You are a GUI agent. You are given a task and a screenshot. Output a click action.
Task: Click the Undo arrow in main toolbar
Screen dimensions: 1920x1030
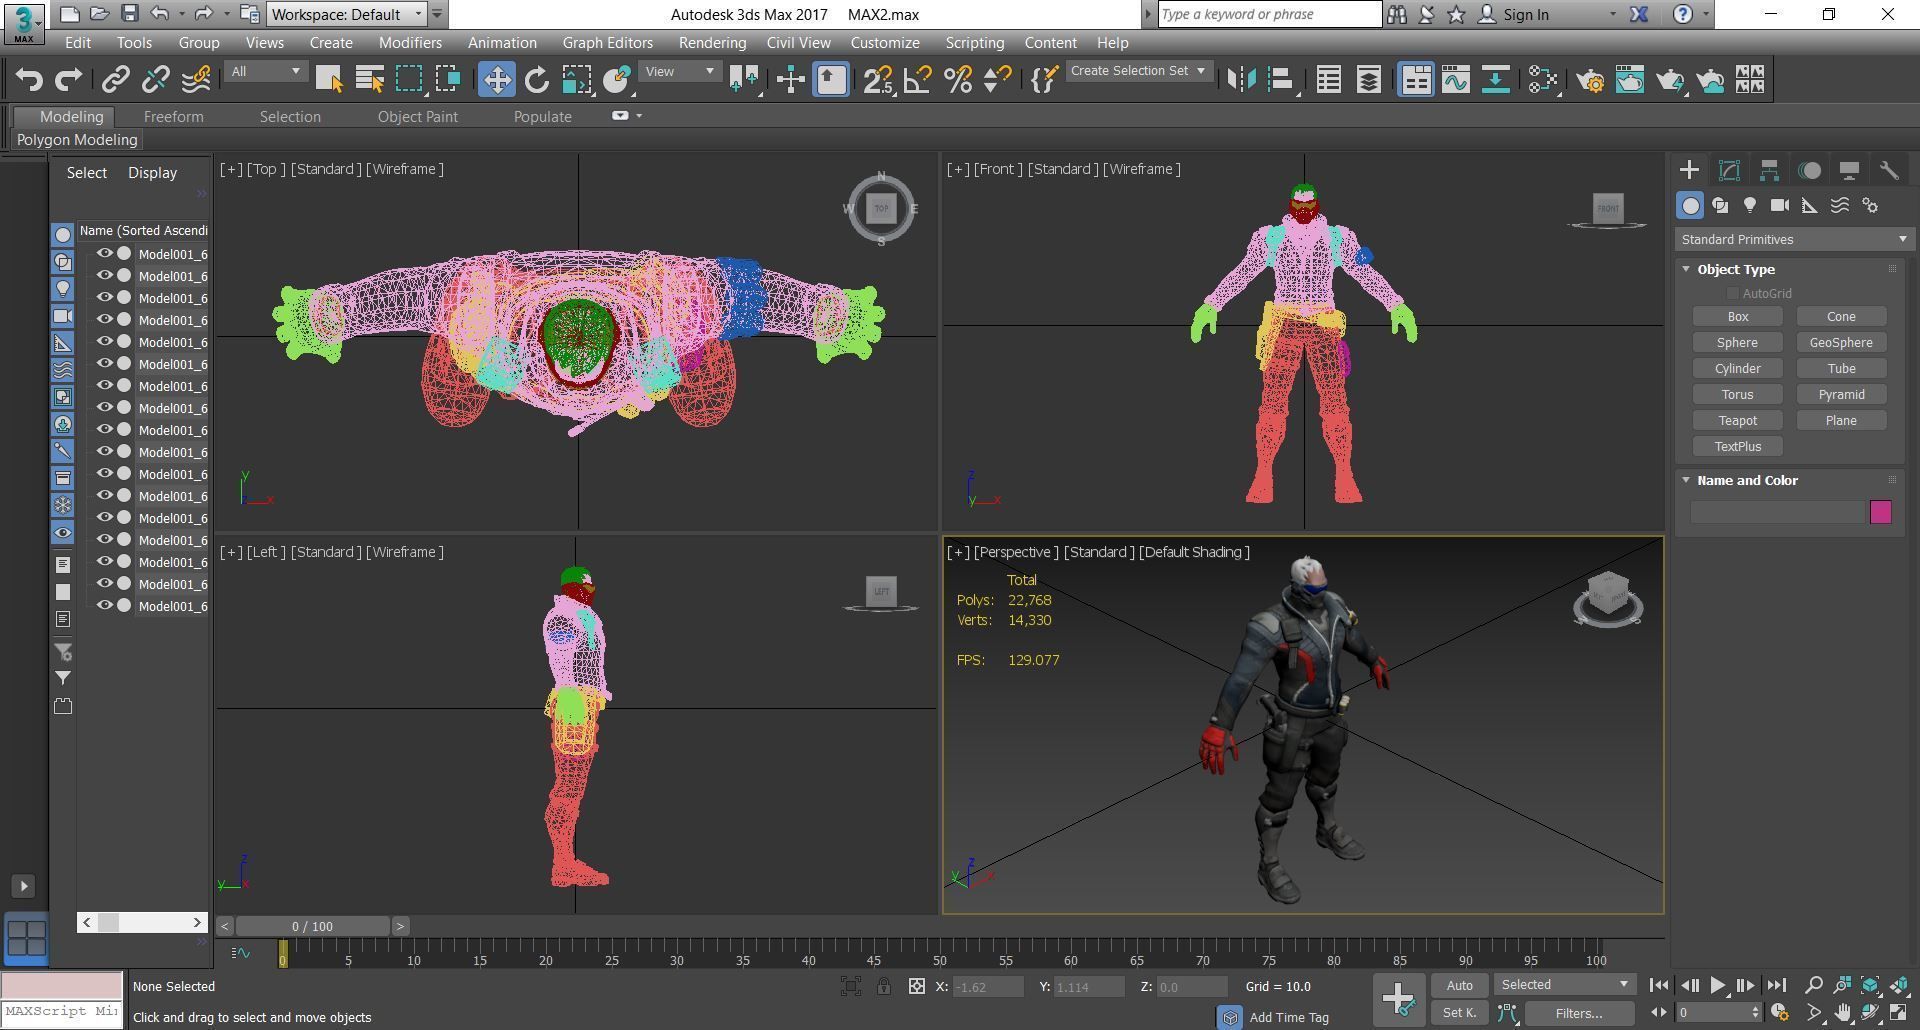pos(29,80)
